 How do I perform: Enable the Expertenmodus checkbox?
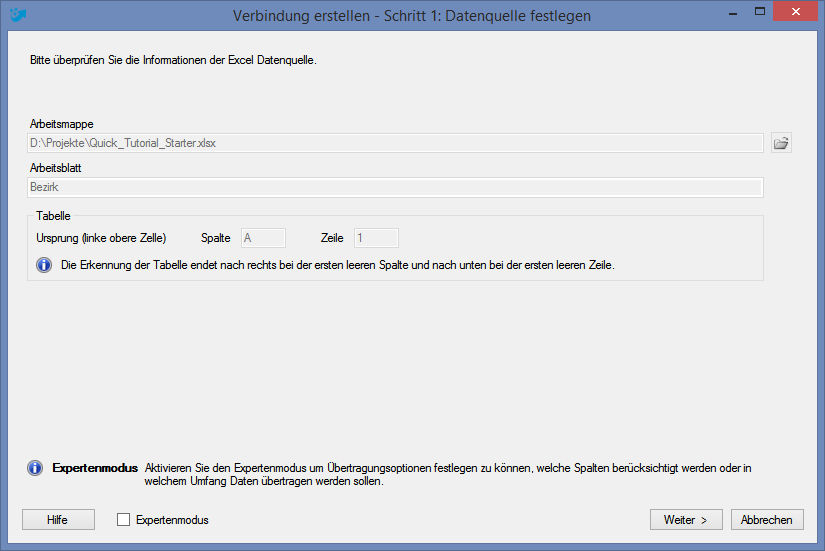(x=124, y=520)
